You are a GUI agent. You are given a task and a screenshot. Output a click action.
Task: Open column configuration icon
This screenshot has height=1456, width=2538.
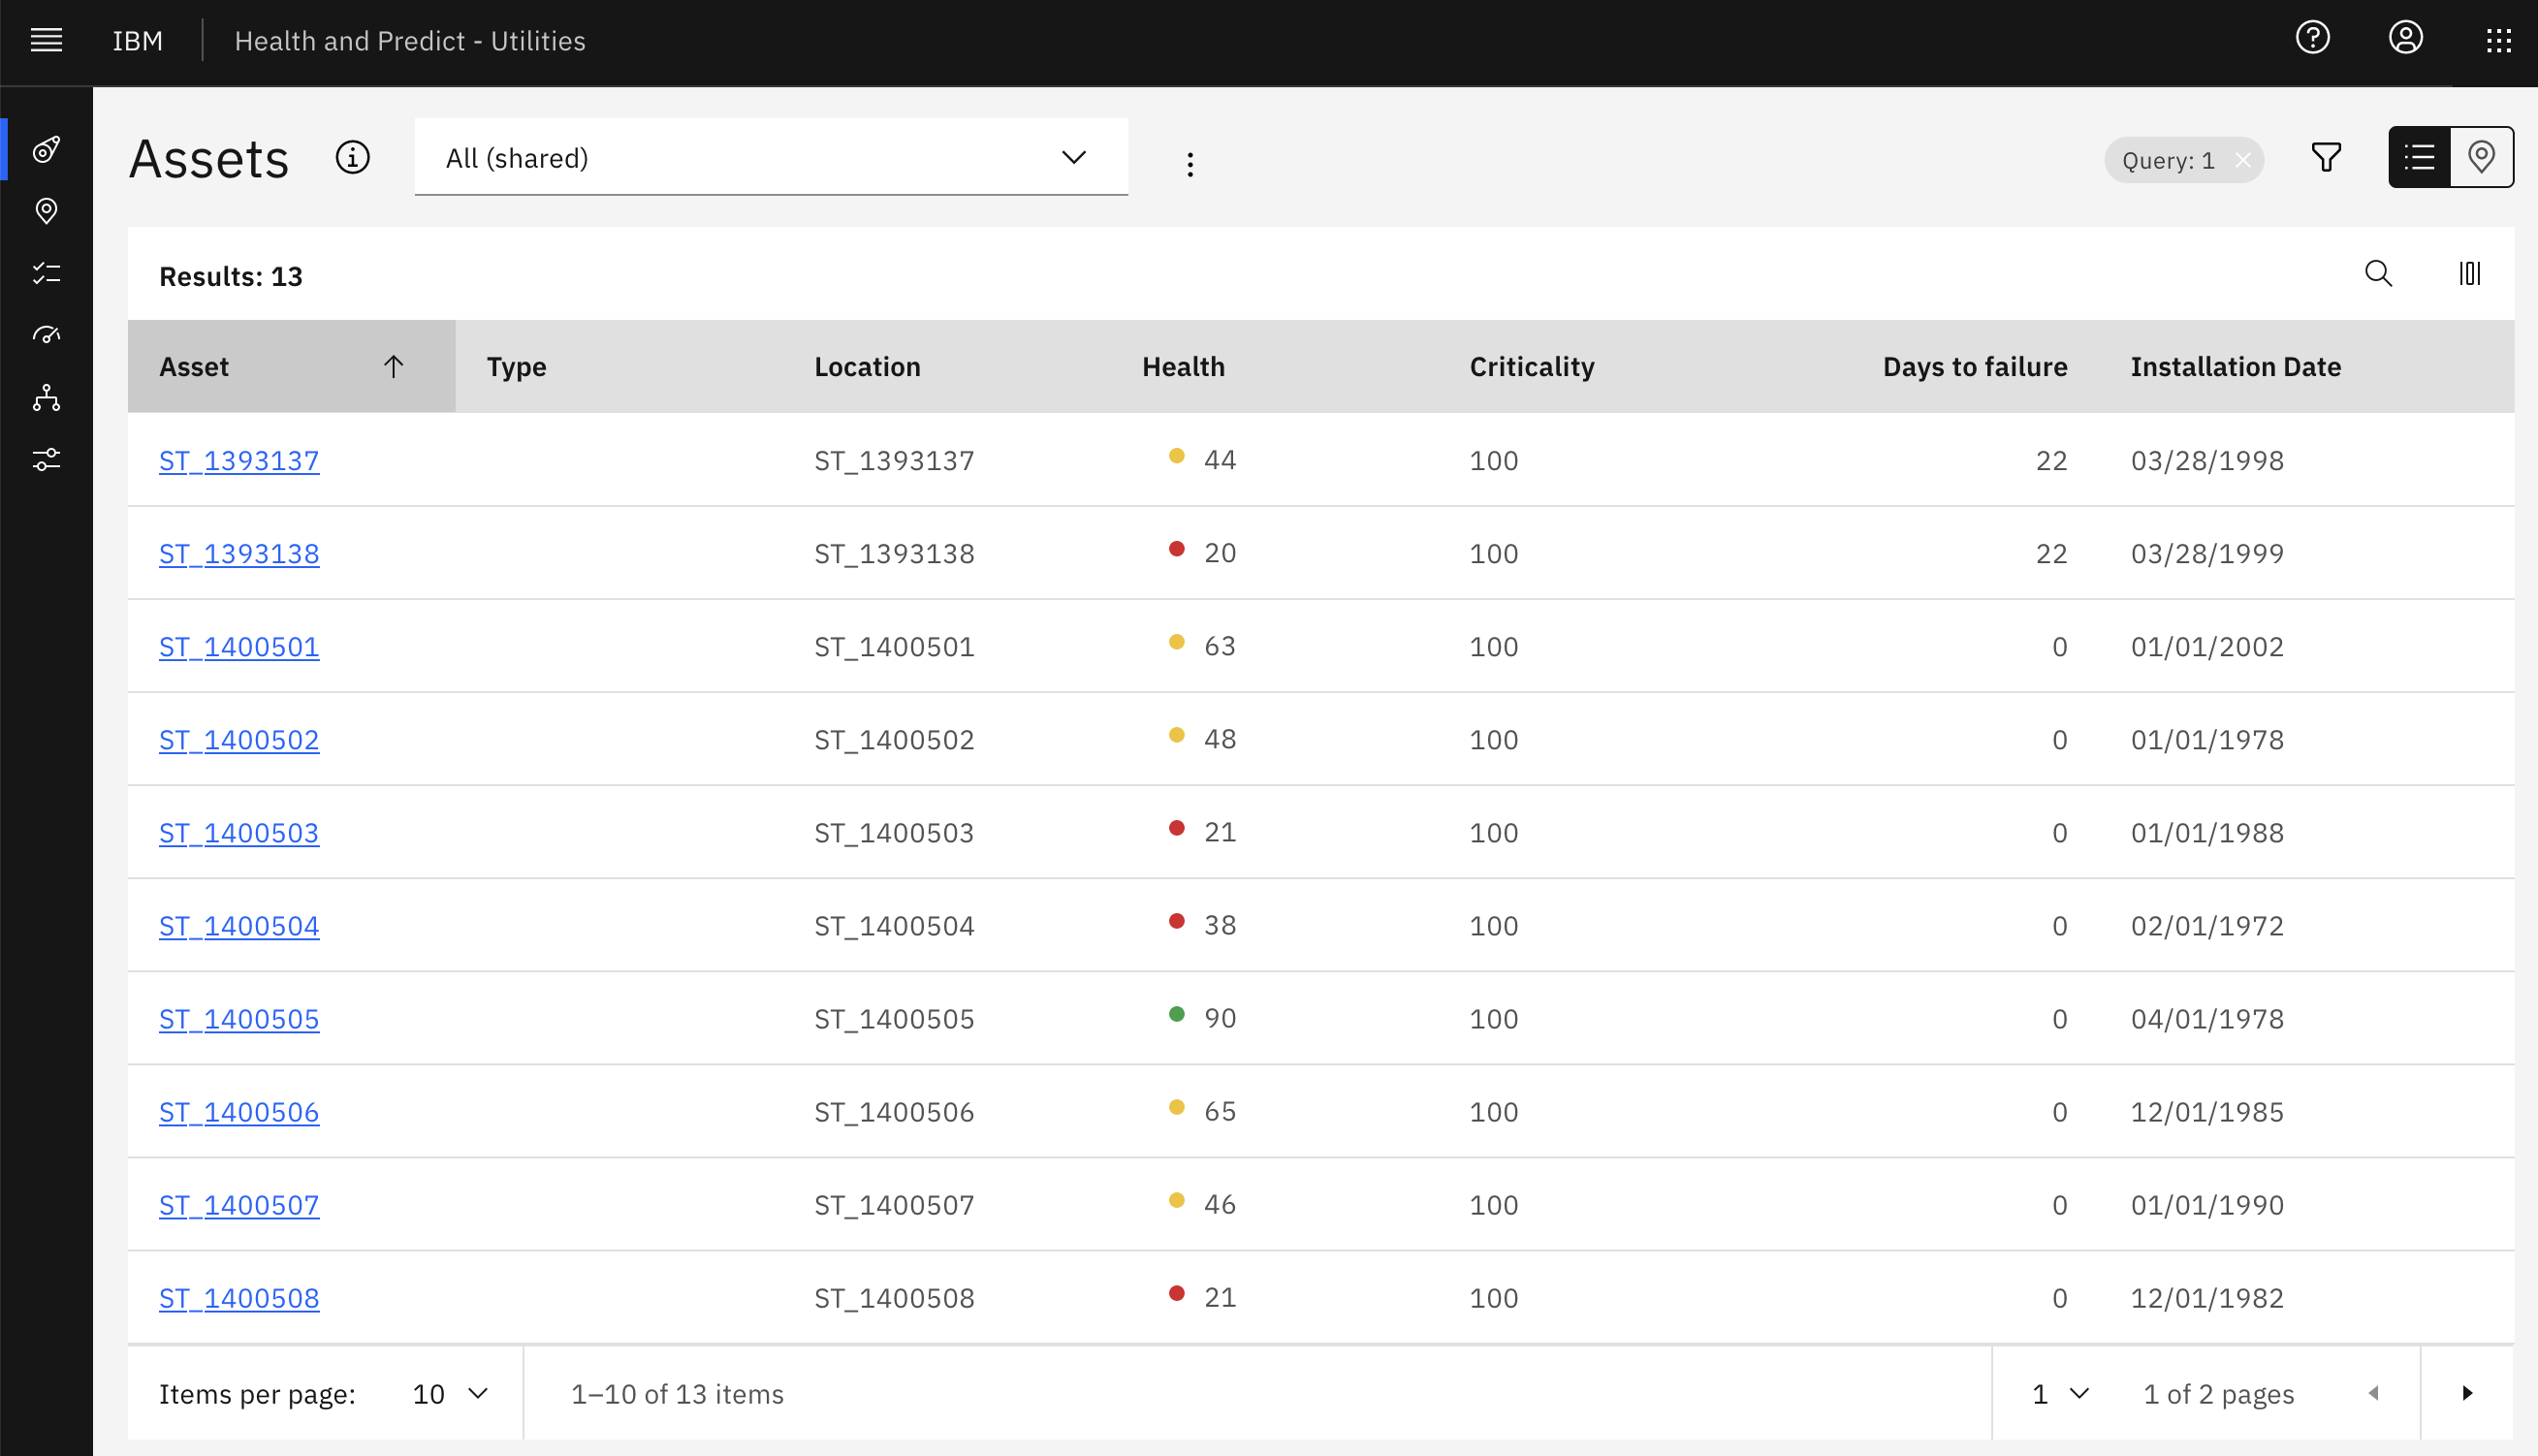pyautogui.click(x=2469, y=273)
